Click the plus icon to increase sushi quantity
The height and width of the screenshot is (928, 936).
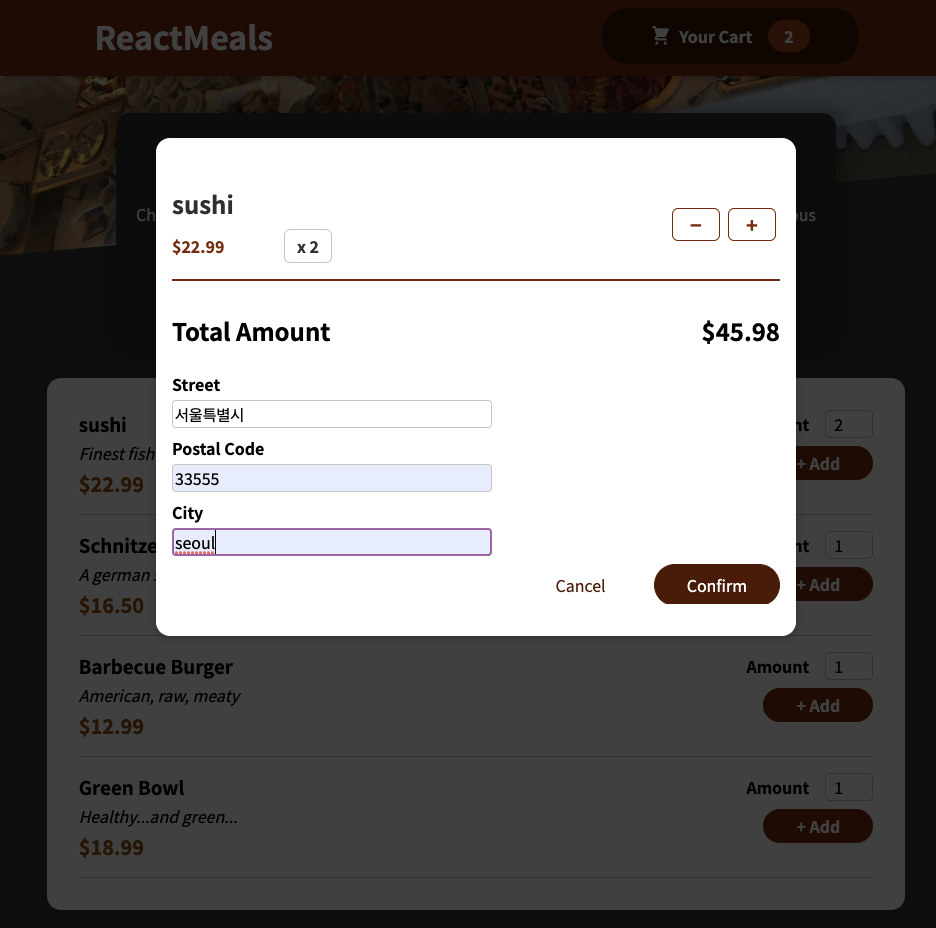751,224
